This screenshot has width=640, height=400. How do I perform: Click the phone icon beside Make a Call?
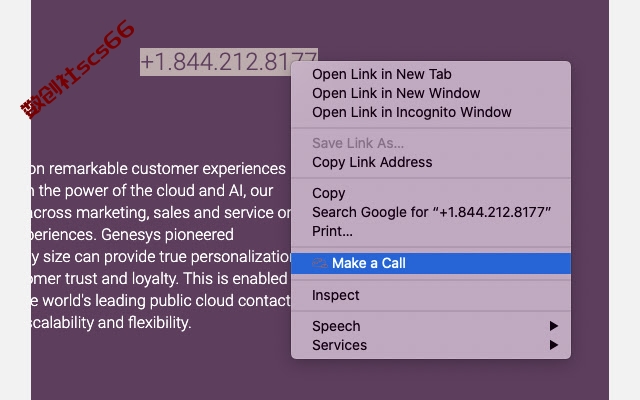(x=320, y=263)
